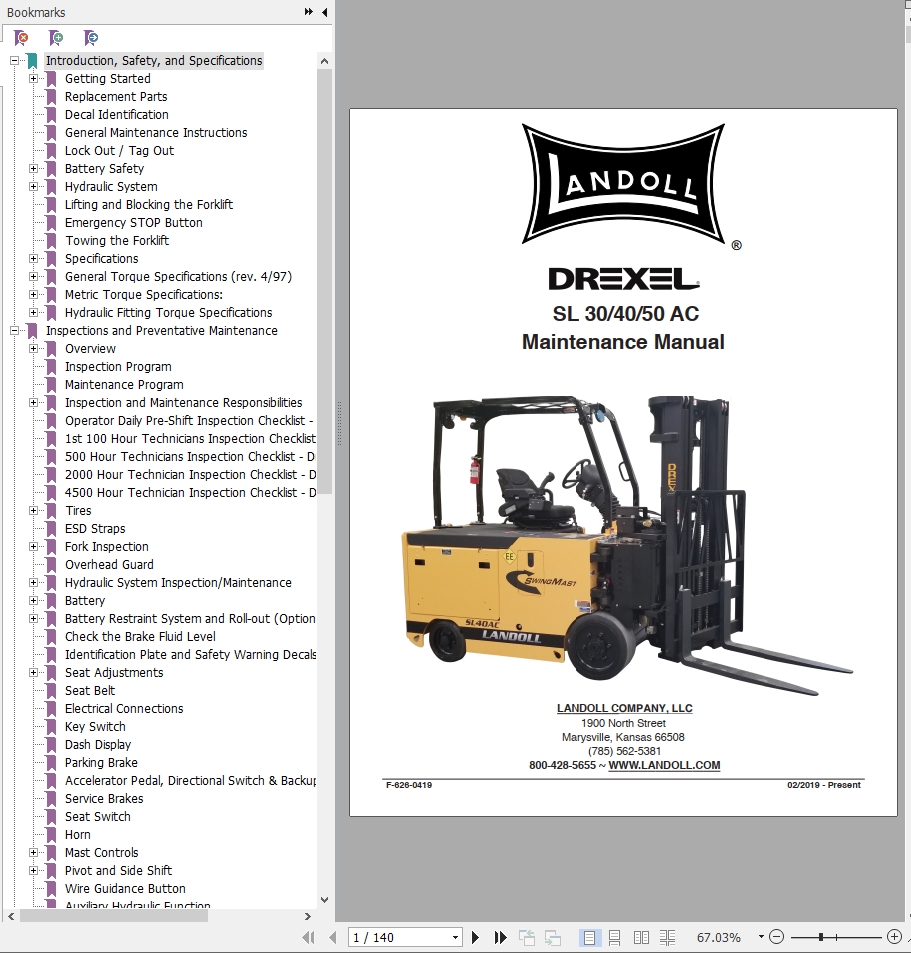
Task: Open the Dash Display bookmark
Action: [x=98, y=745]
